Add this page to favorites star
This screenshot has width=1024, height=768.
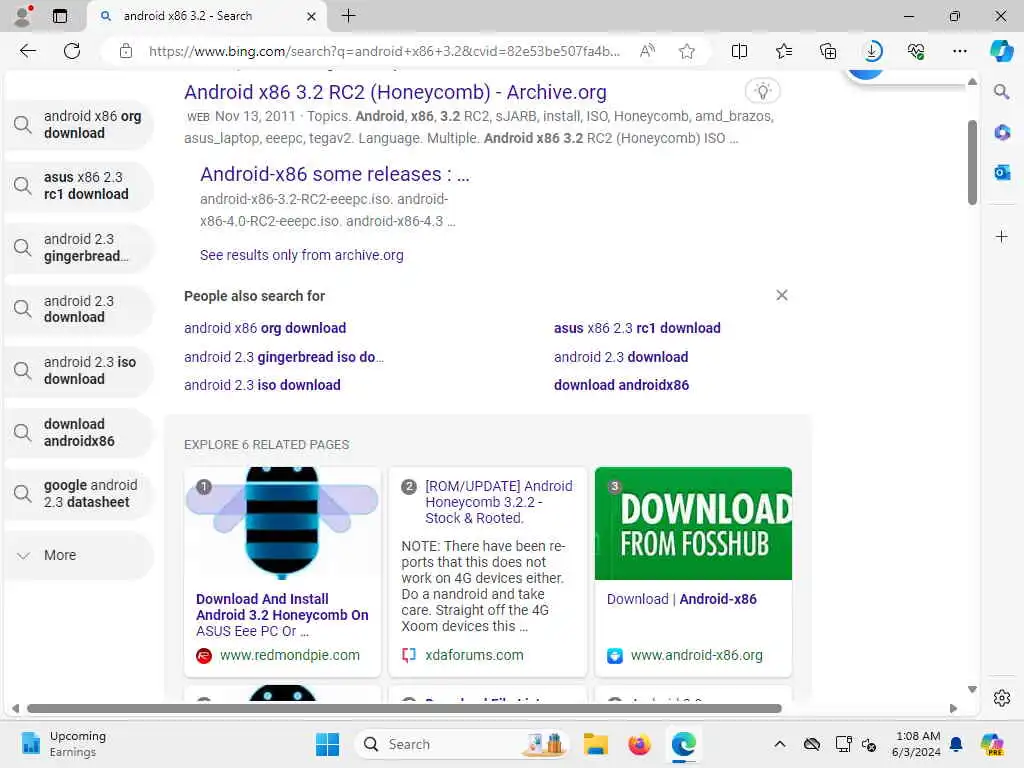[686, 51]
